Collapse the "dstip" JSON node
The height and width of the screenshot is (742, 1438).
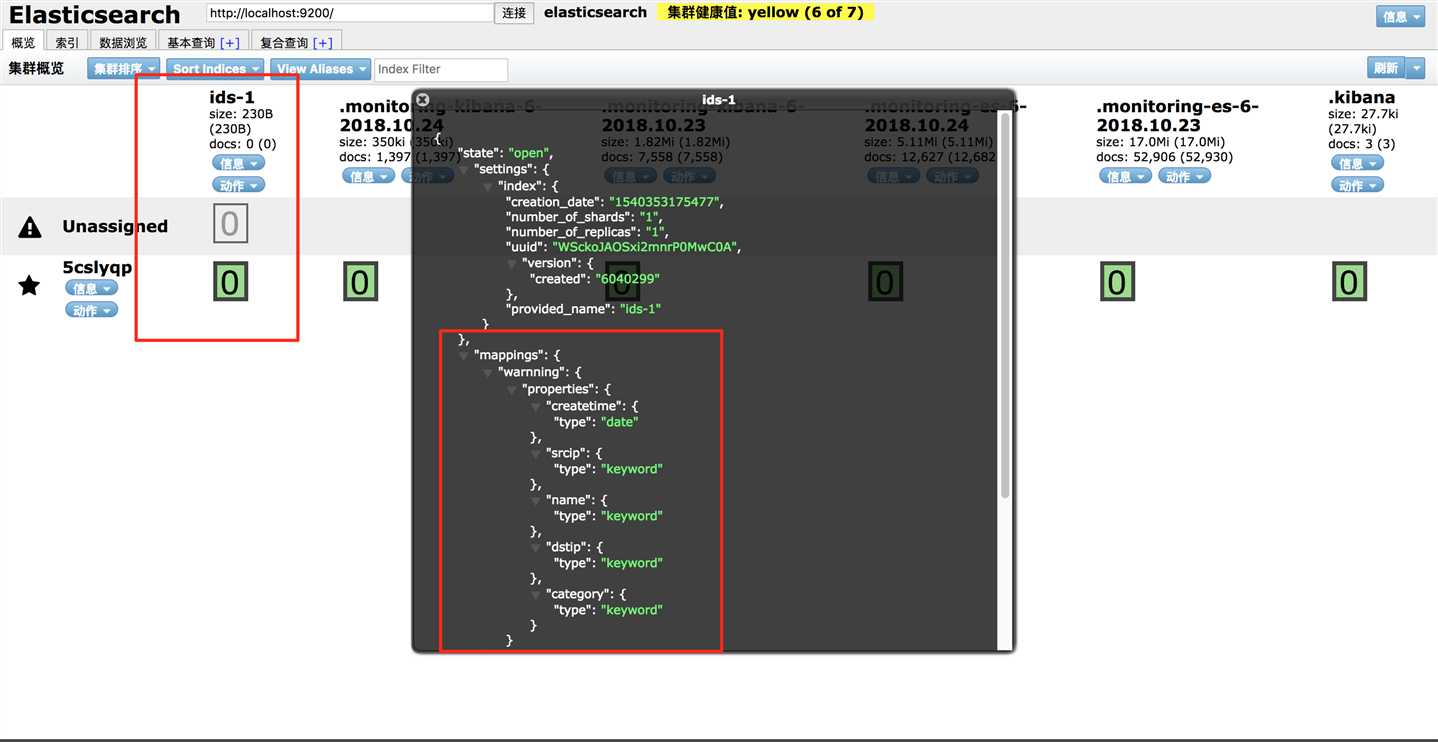click(x=537, y=548)
